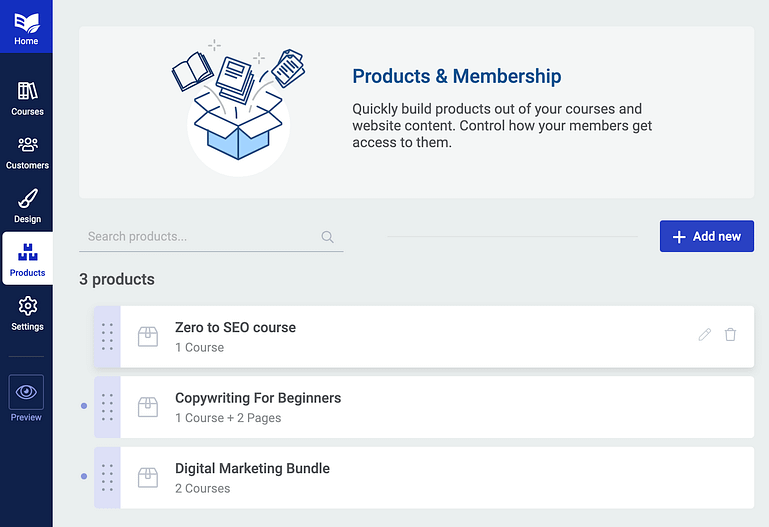Open the Customers section
The width and height of the screenshot is (769, 527).
(x=27, y=153)
